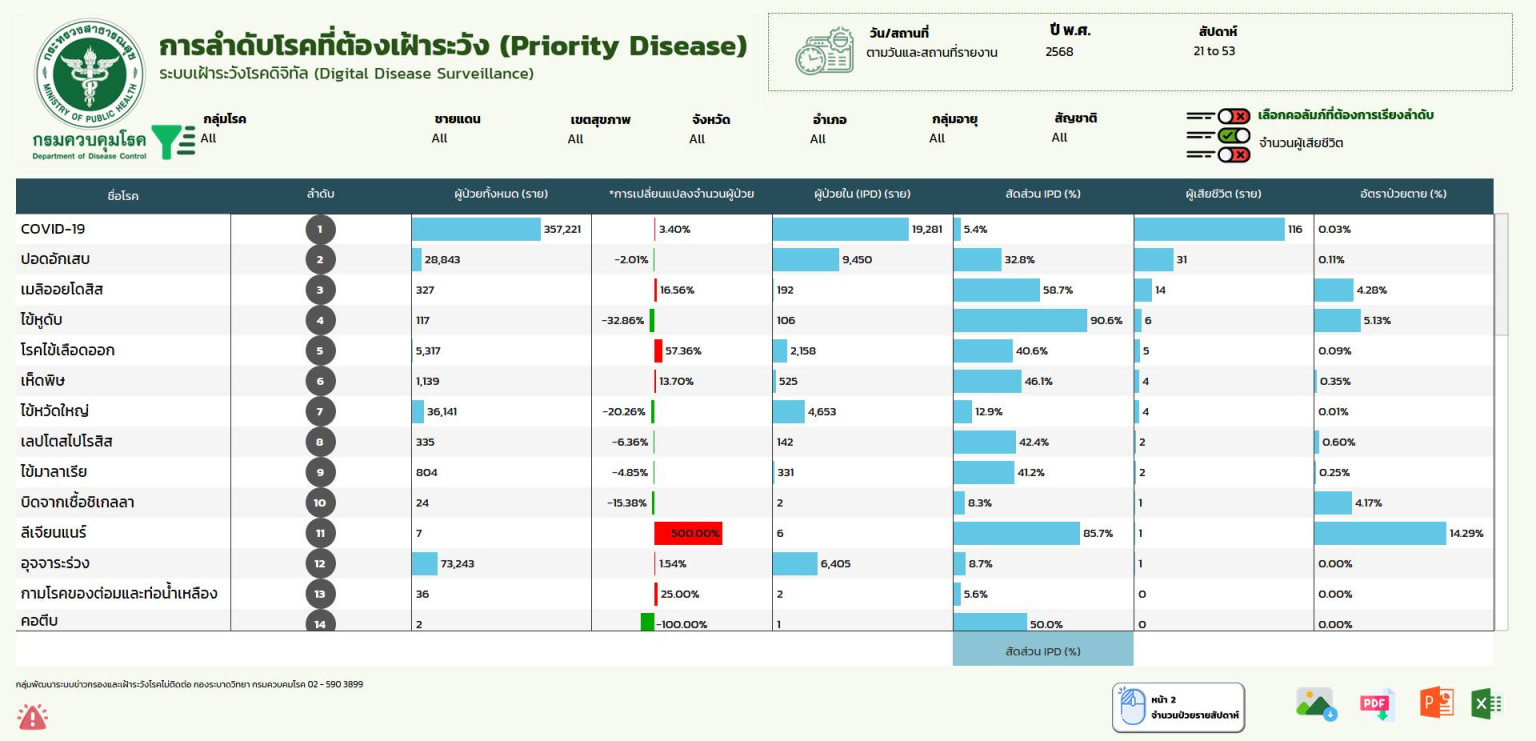The width and height of the screenshot is (1536, 741).
Task: Enable the bottom red sort-column switch
Action: (1233, 154)
